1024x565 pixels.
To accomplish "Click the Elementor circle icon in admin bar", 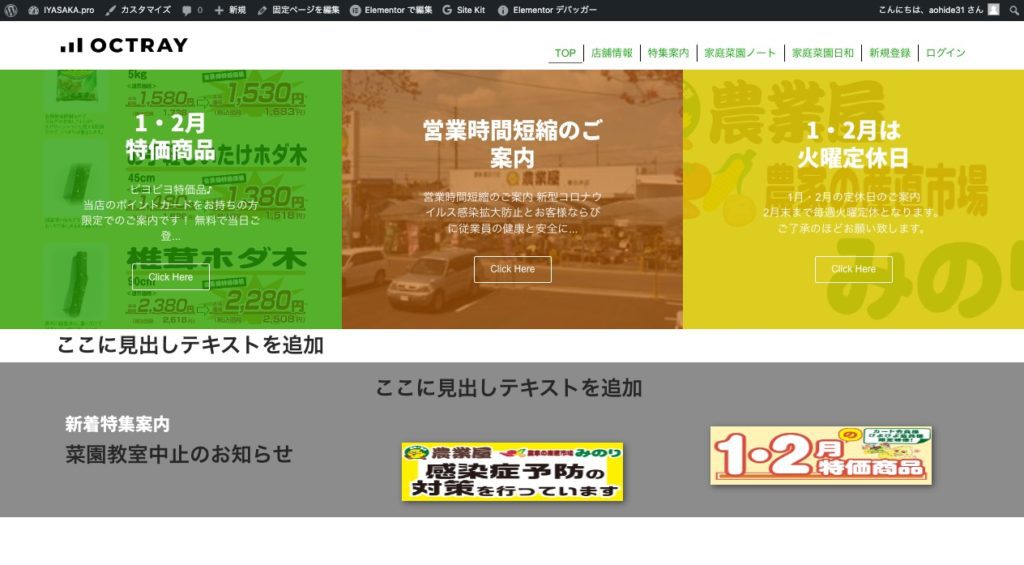I will pos(355,10).
